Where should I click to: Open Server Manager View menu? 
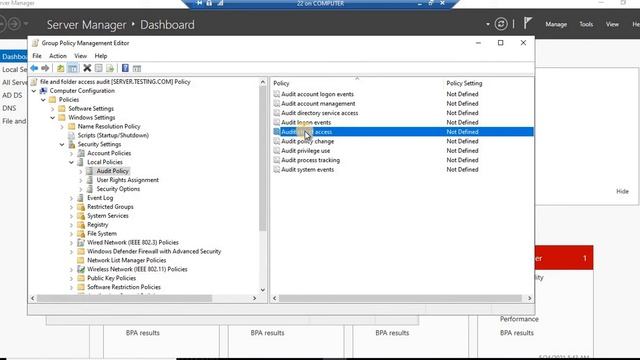click(x=612, y=24)
